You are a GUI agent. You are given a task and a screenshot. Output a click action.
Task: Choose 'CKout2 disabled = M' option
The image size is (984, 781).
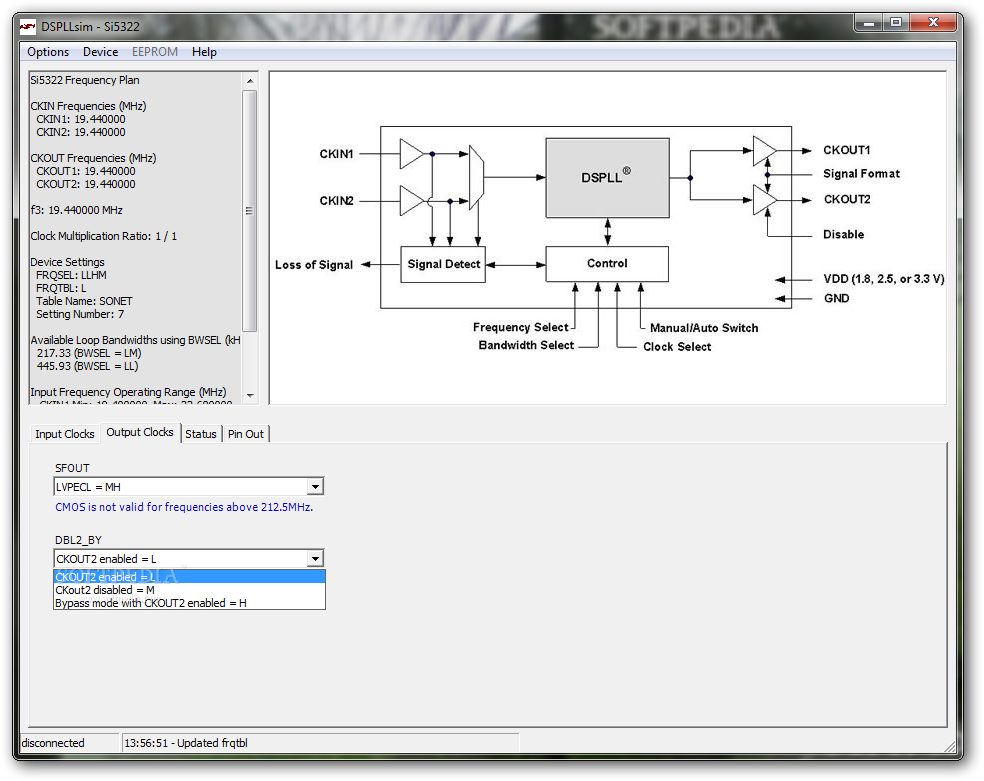point(190,590)
